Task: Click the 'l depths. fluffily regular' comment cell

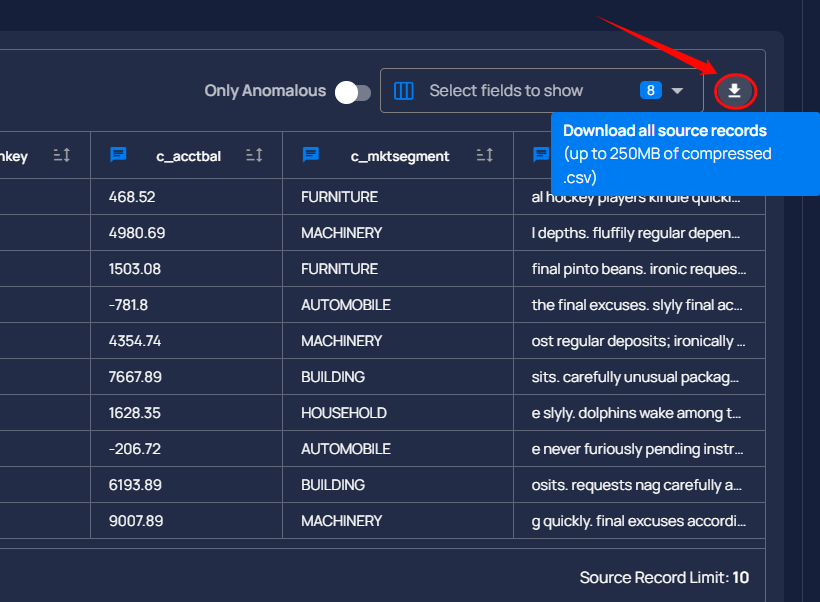Action: pos(640,233)
